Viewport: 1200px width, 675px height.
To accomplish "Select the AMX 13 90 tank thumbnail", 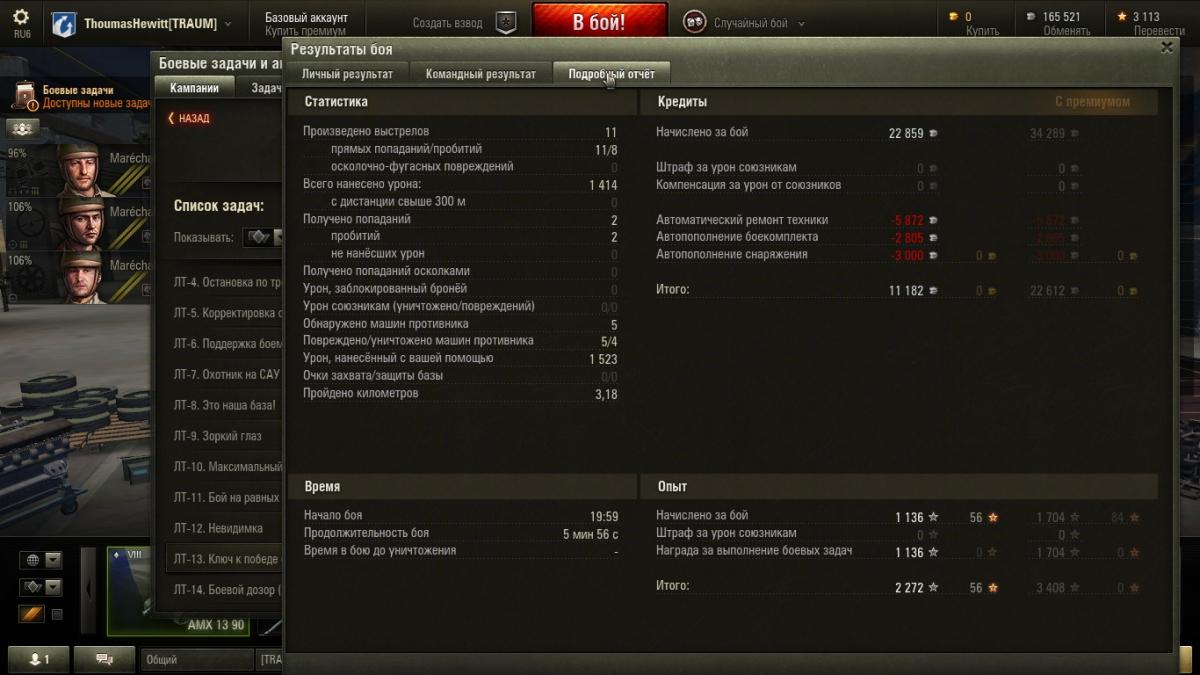I will click(177, 590).
